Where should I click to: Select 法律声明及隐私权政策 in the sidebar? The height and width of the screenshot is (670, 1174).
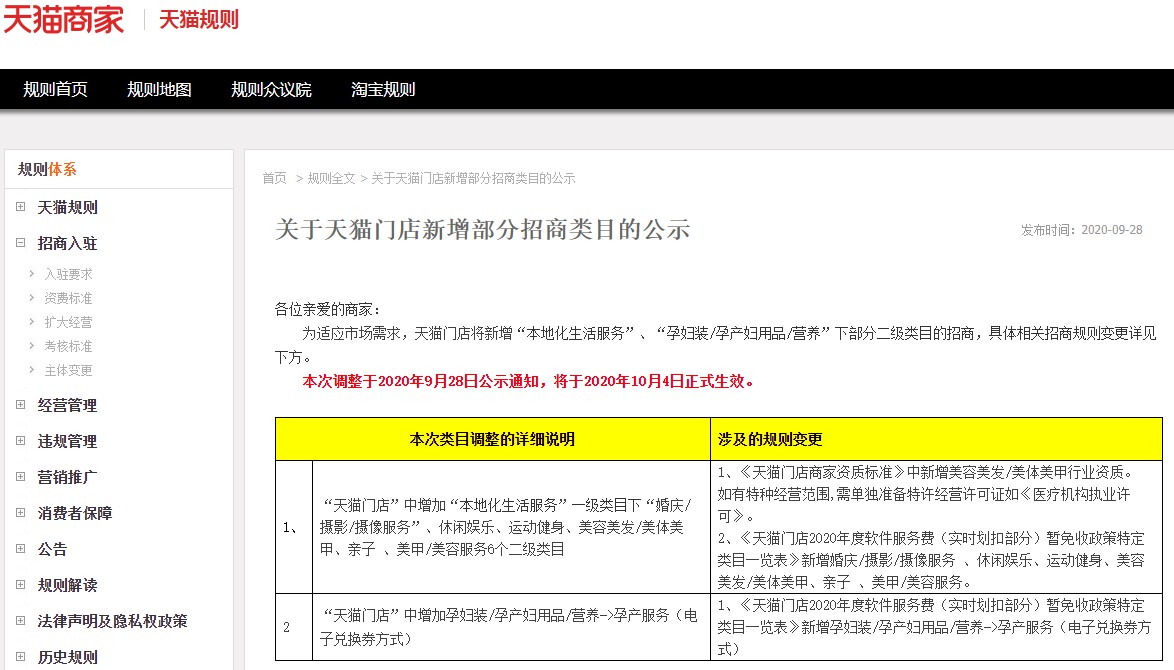click(x=112, y=621)
